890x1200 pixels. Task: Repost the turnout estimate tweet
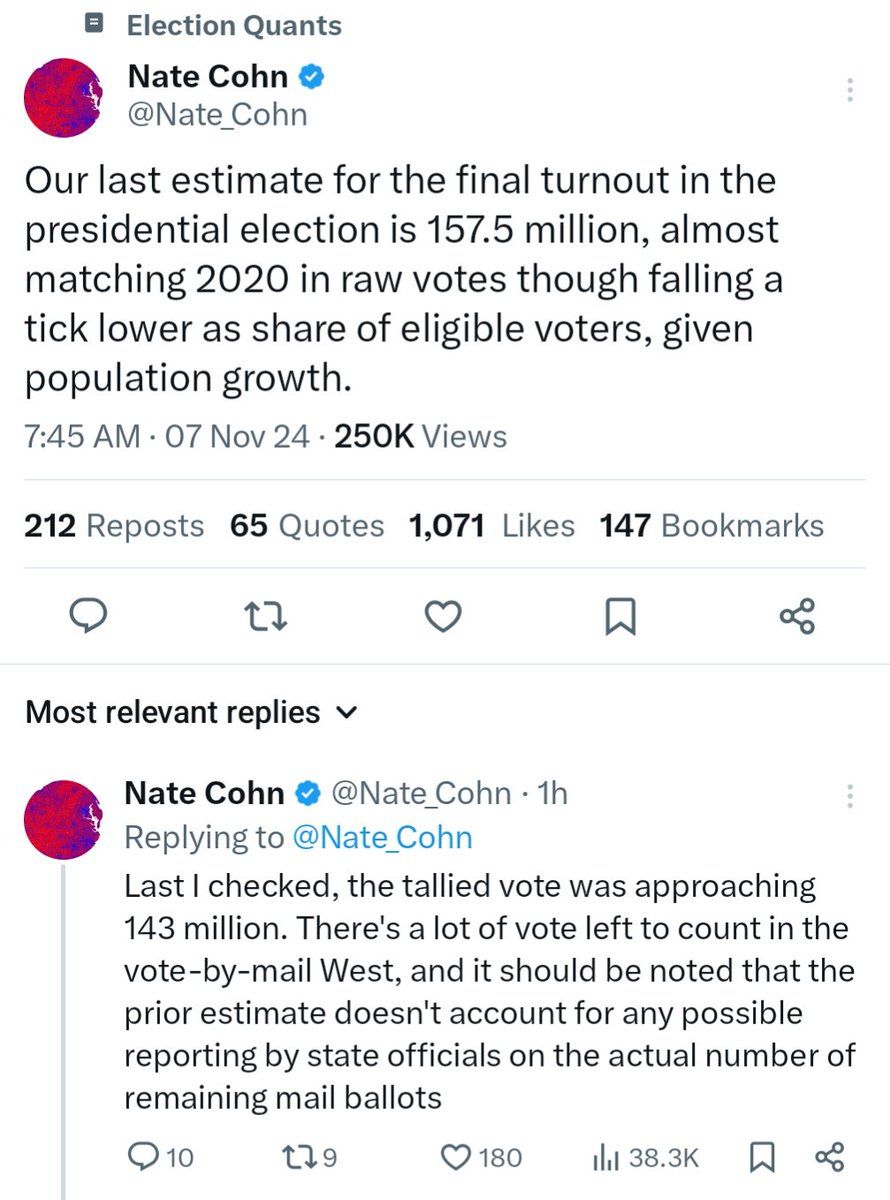[267, 617]
